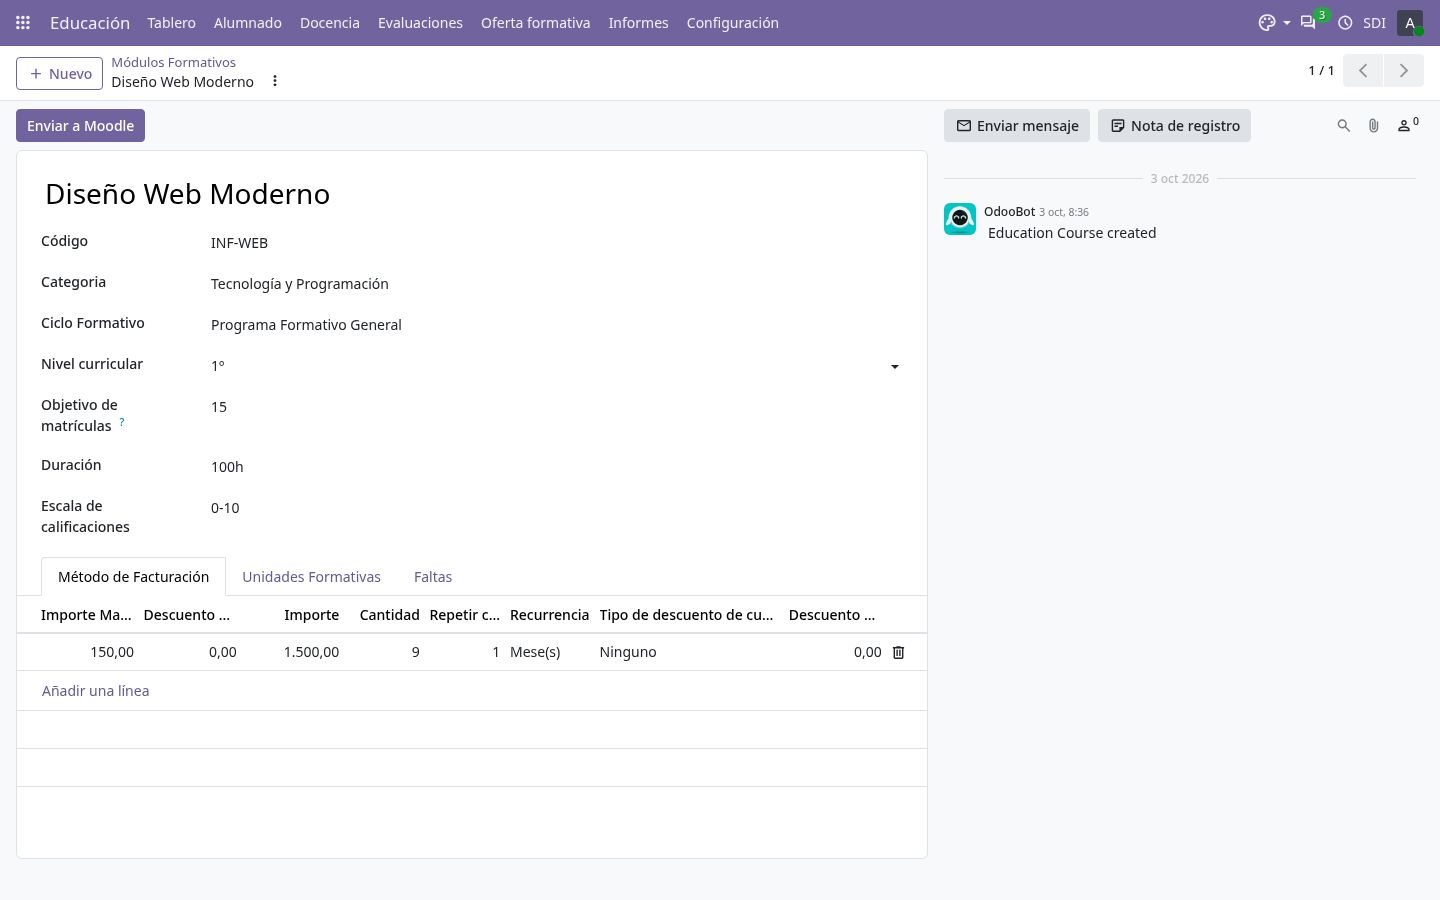The image size is (1440, 900).
Task: Open the Tablero menu
Action: (171, 22)
